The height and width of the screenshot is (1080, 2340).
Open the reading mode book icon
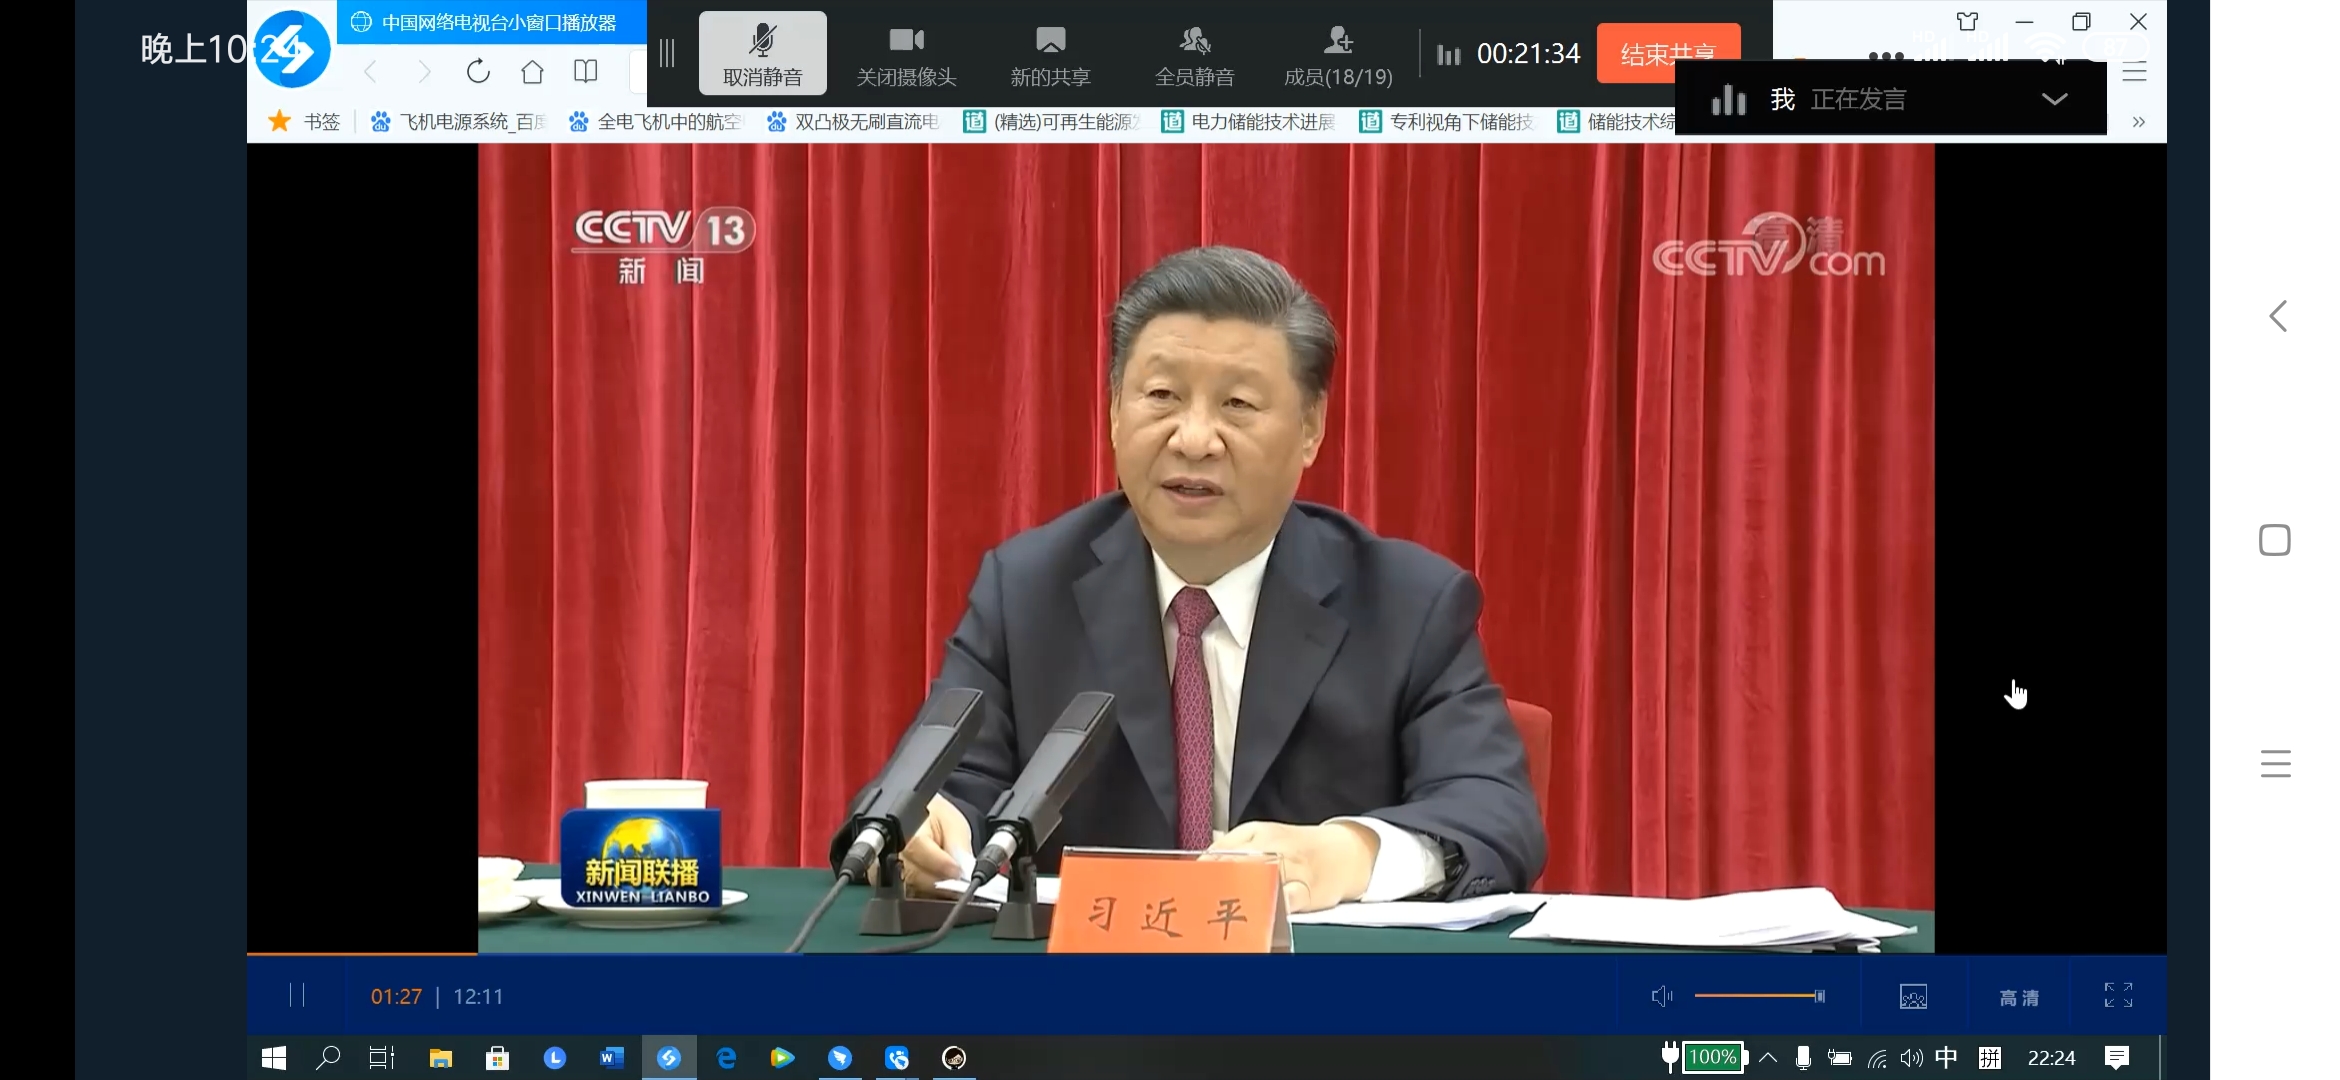tap(586, 72)
